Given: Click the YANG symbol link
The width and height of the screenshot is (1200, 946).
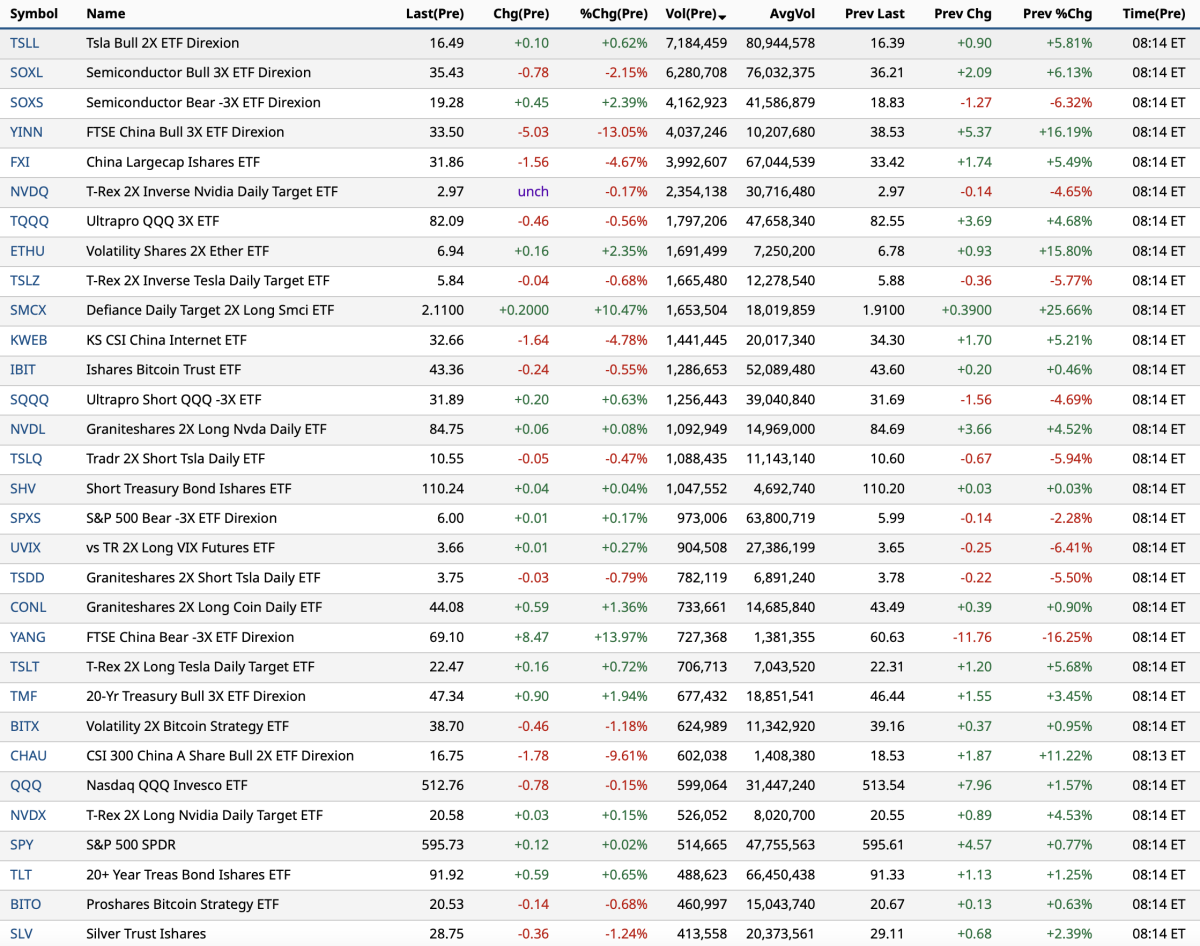Looking at the screenshot, I should click(28, 637).
